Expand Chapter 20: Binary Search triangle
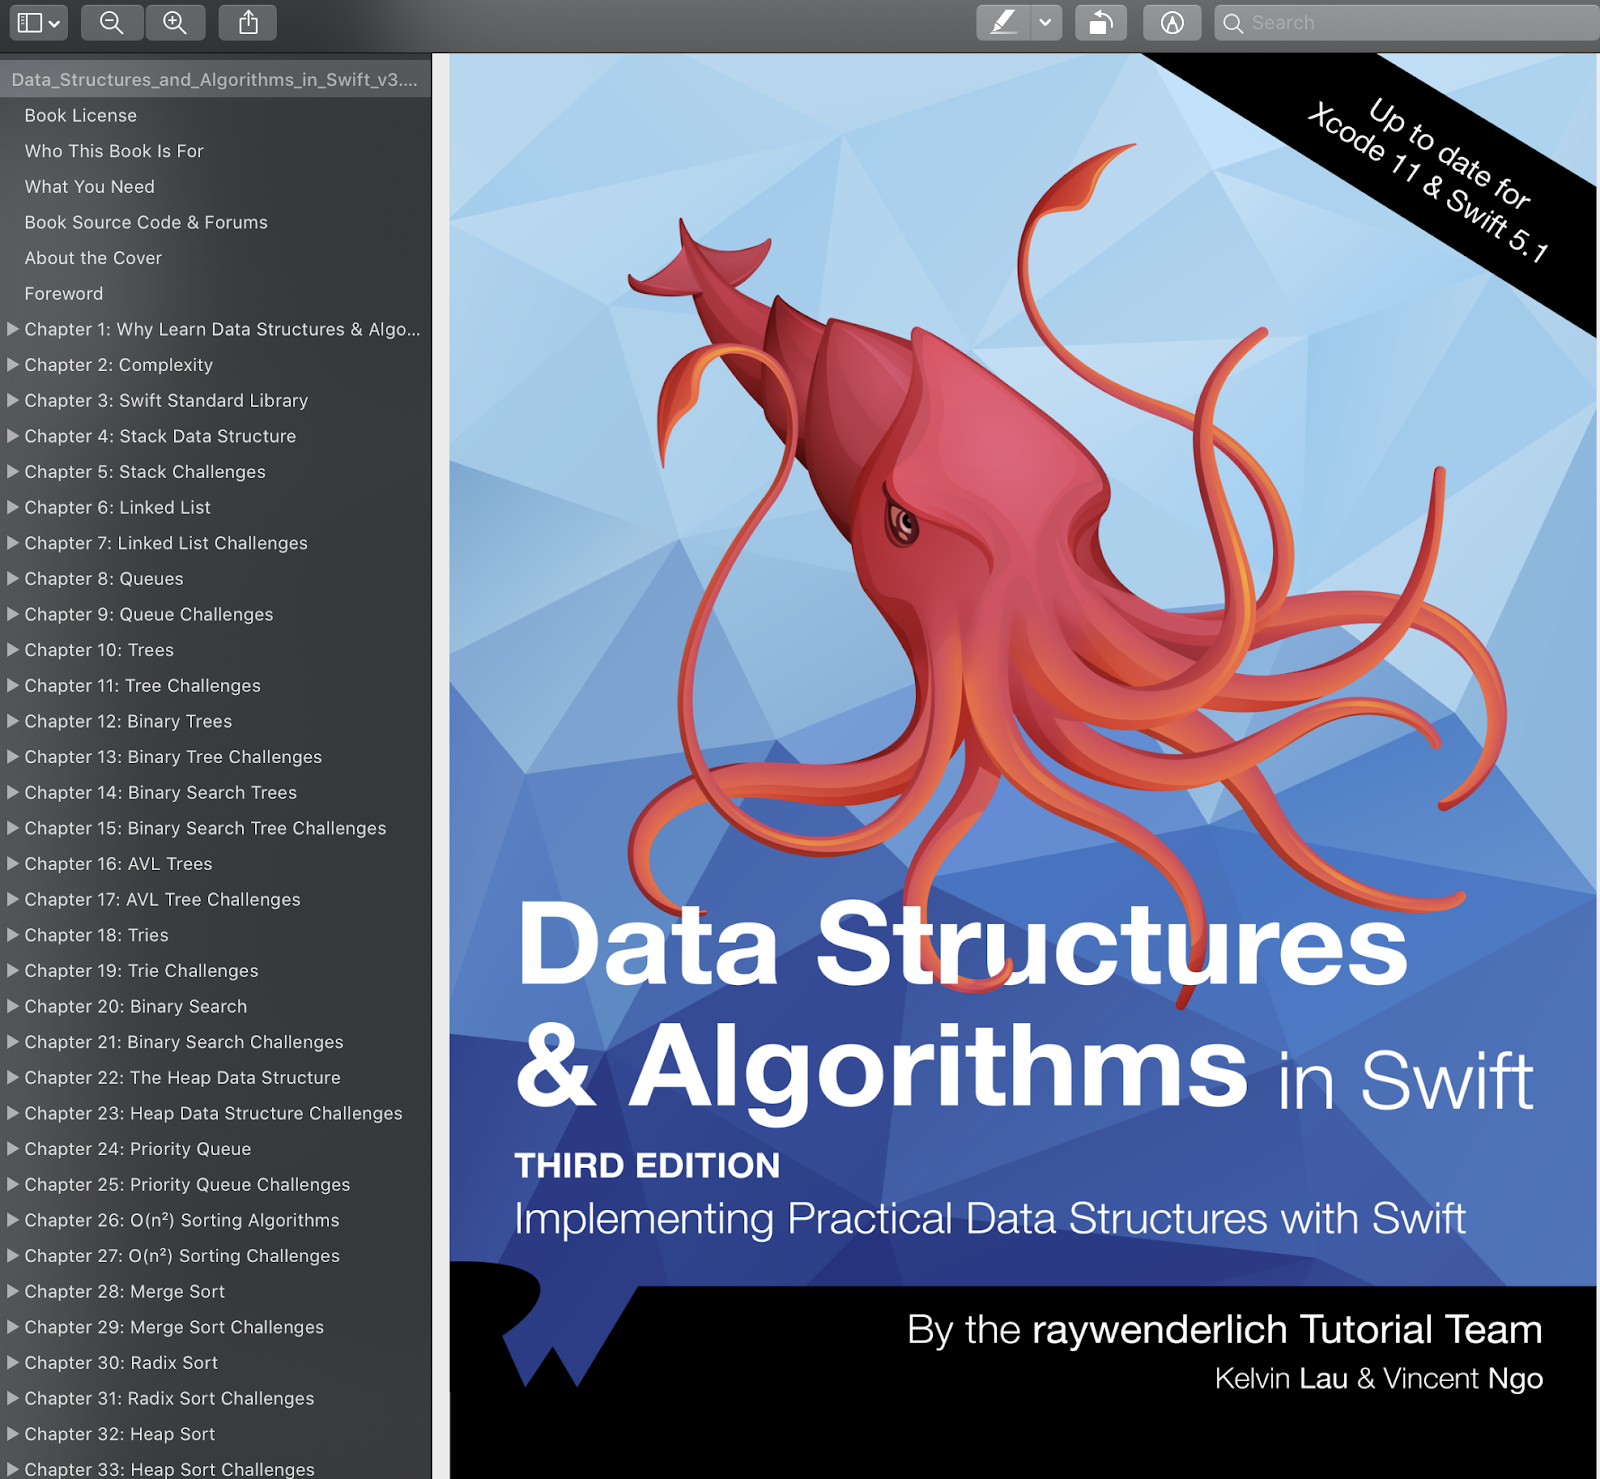The image size is (1600, 1479). 13,1006
